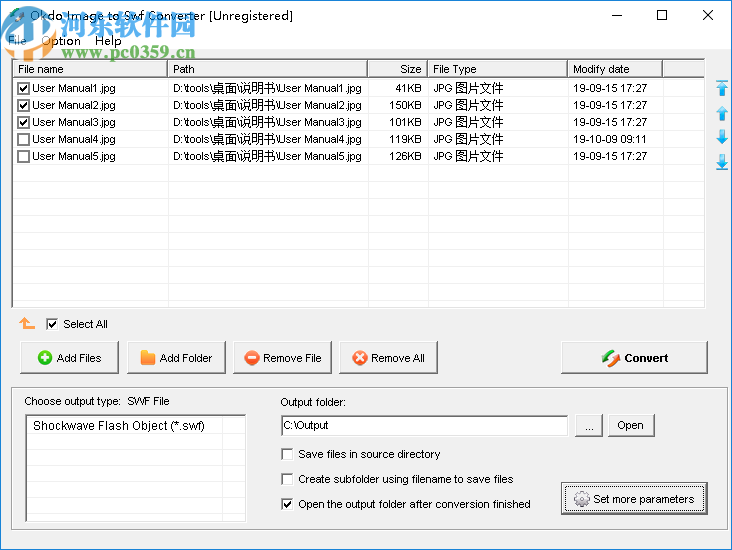Browse output folder with the ... button

(589, 425)
